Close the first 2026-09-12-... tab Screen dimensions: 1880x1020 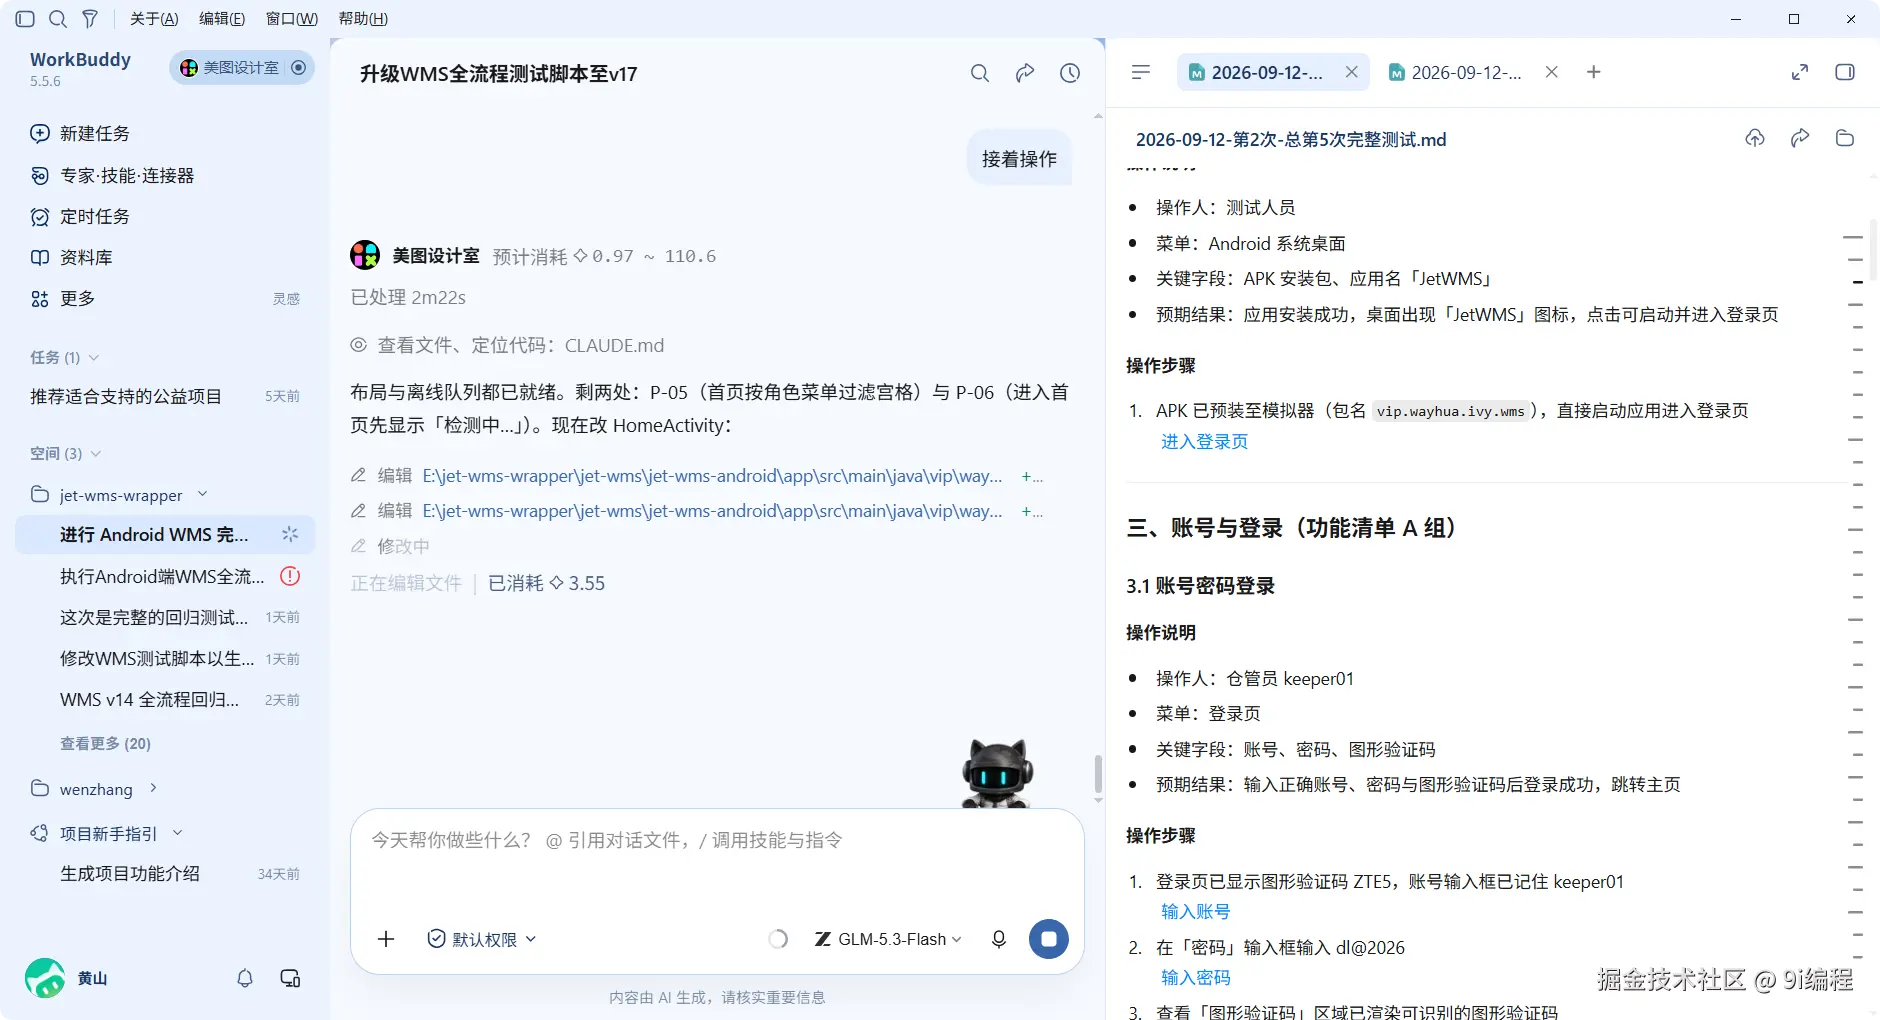[1351, 72]
